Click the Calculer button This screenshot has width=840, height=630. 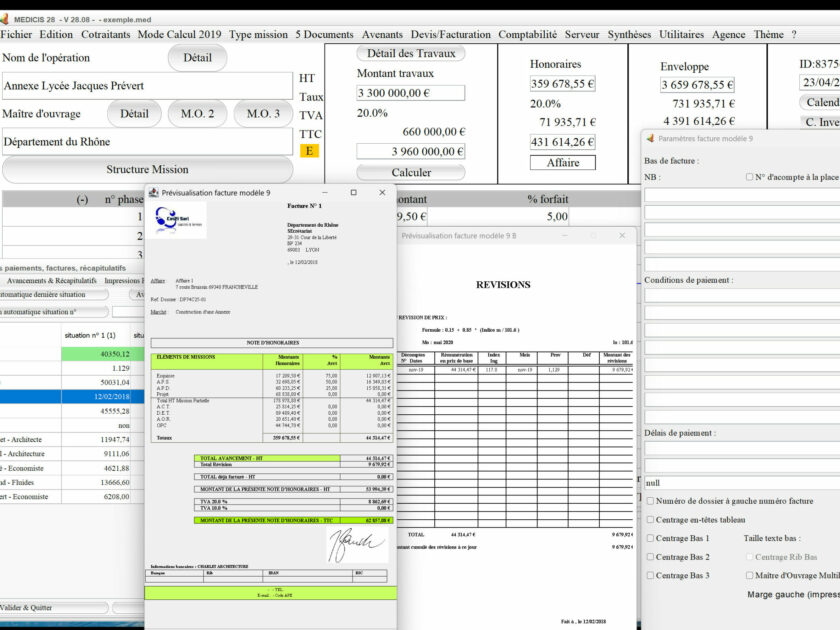click(x=411, y=172)
